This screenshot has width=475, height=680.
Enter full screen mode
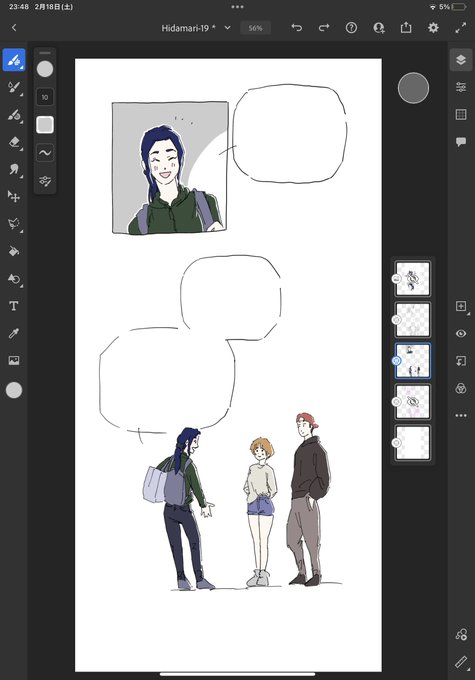click(461, 28)
